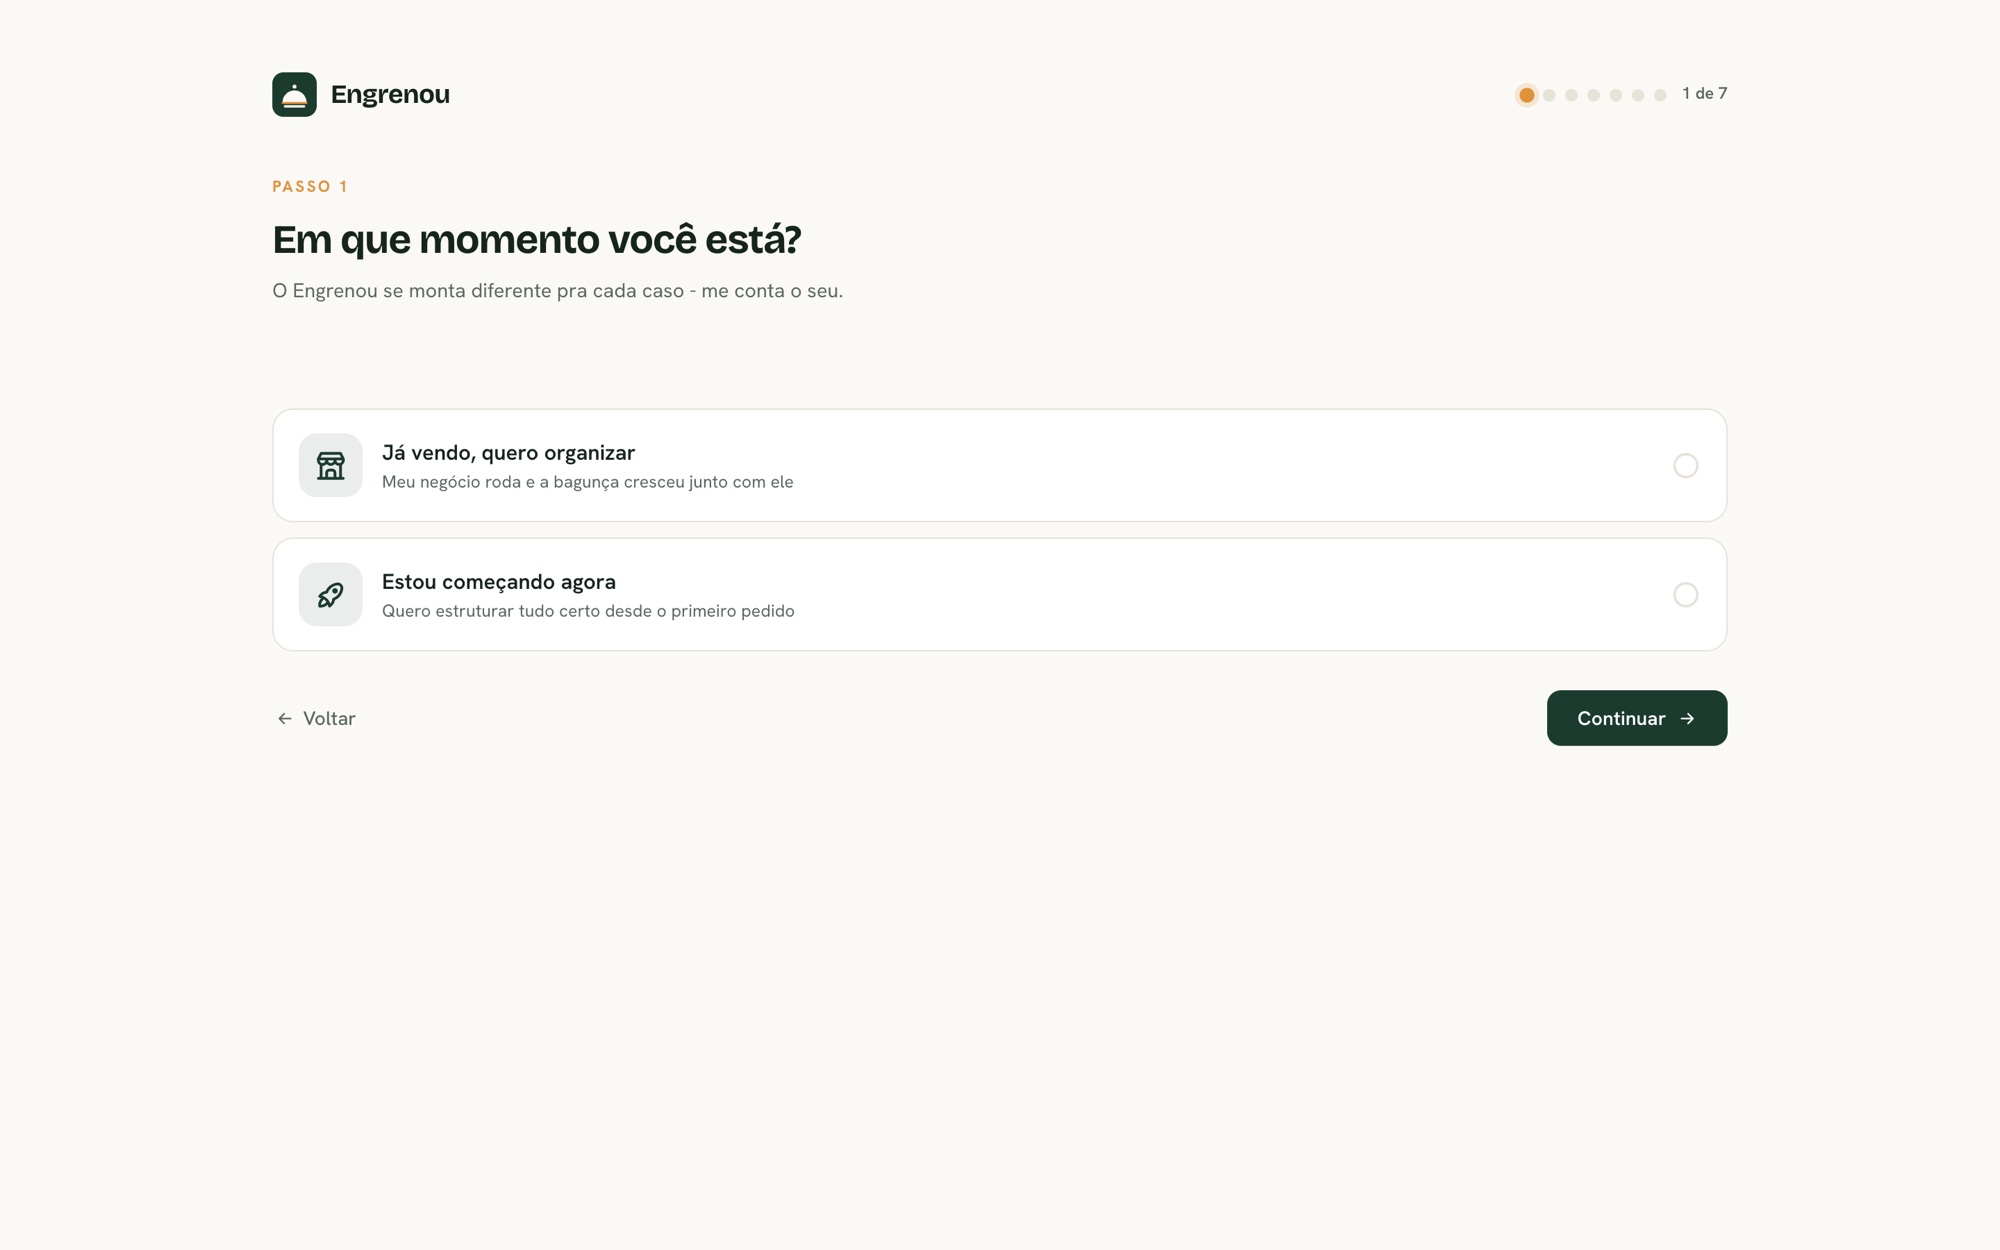The image size is (2000, 1250).
Task: Click the Engrenou cloche logo icon
Action: [x=294, y=94]
